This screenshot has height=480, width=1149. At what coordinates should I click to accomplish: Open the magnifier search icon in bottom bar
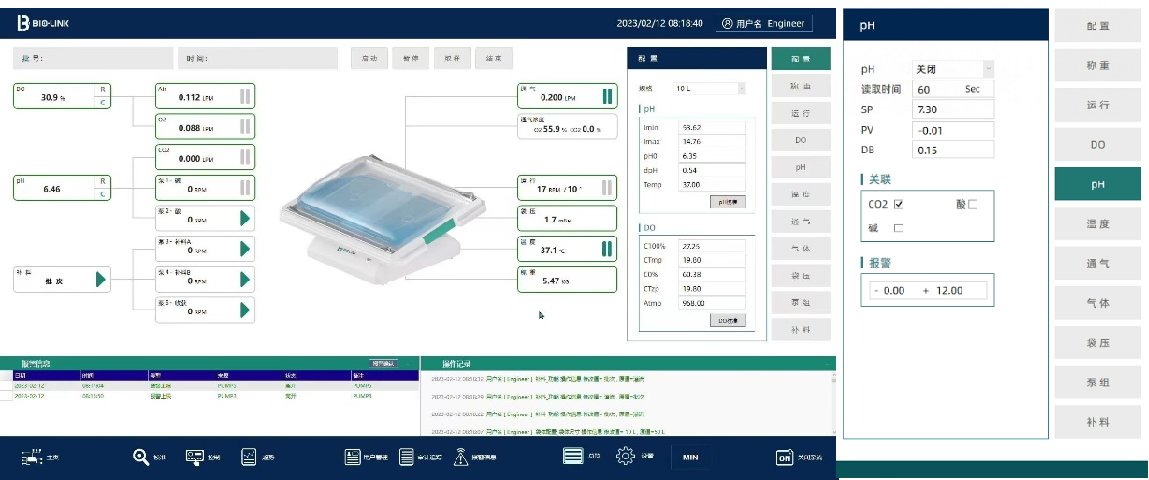coord(141,457)
